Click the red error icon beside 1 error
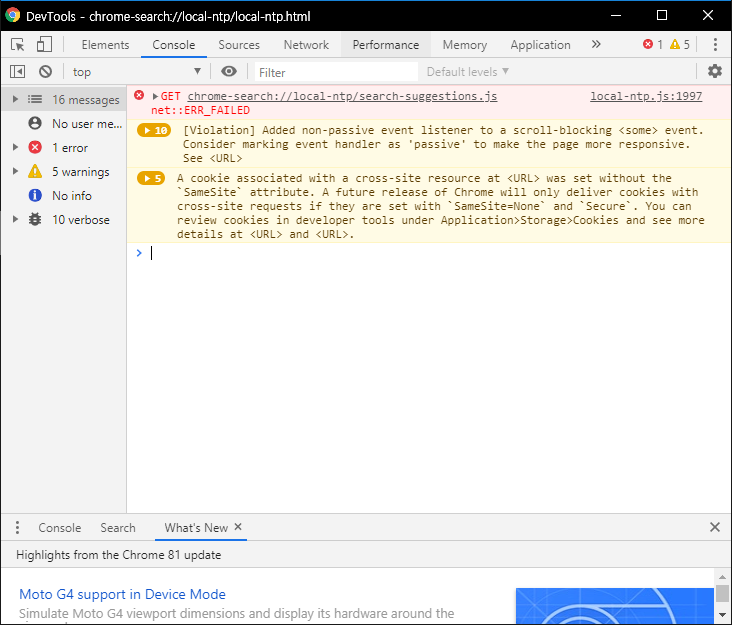The width and height of the screenshot is (732, 625). click(x=35, y=147)
